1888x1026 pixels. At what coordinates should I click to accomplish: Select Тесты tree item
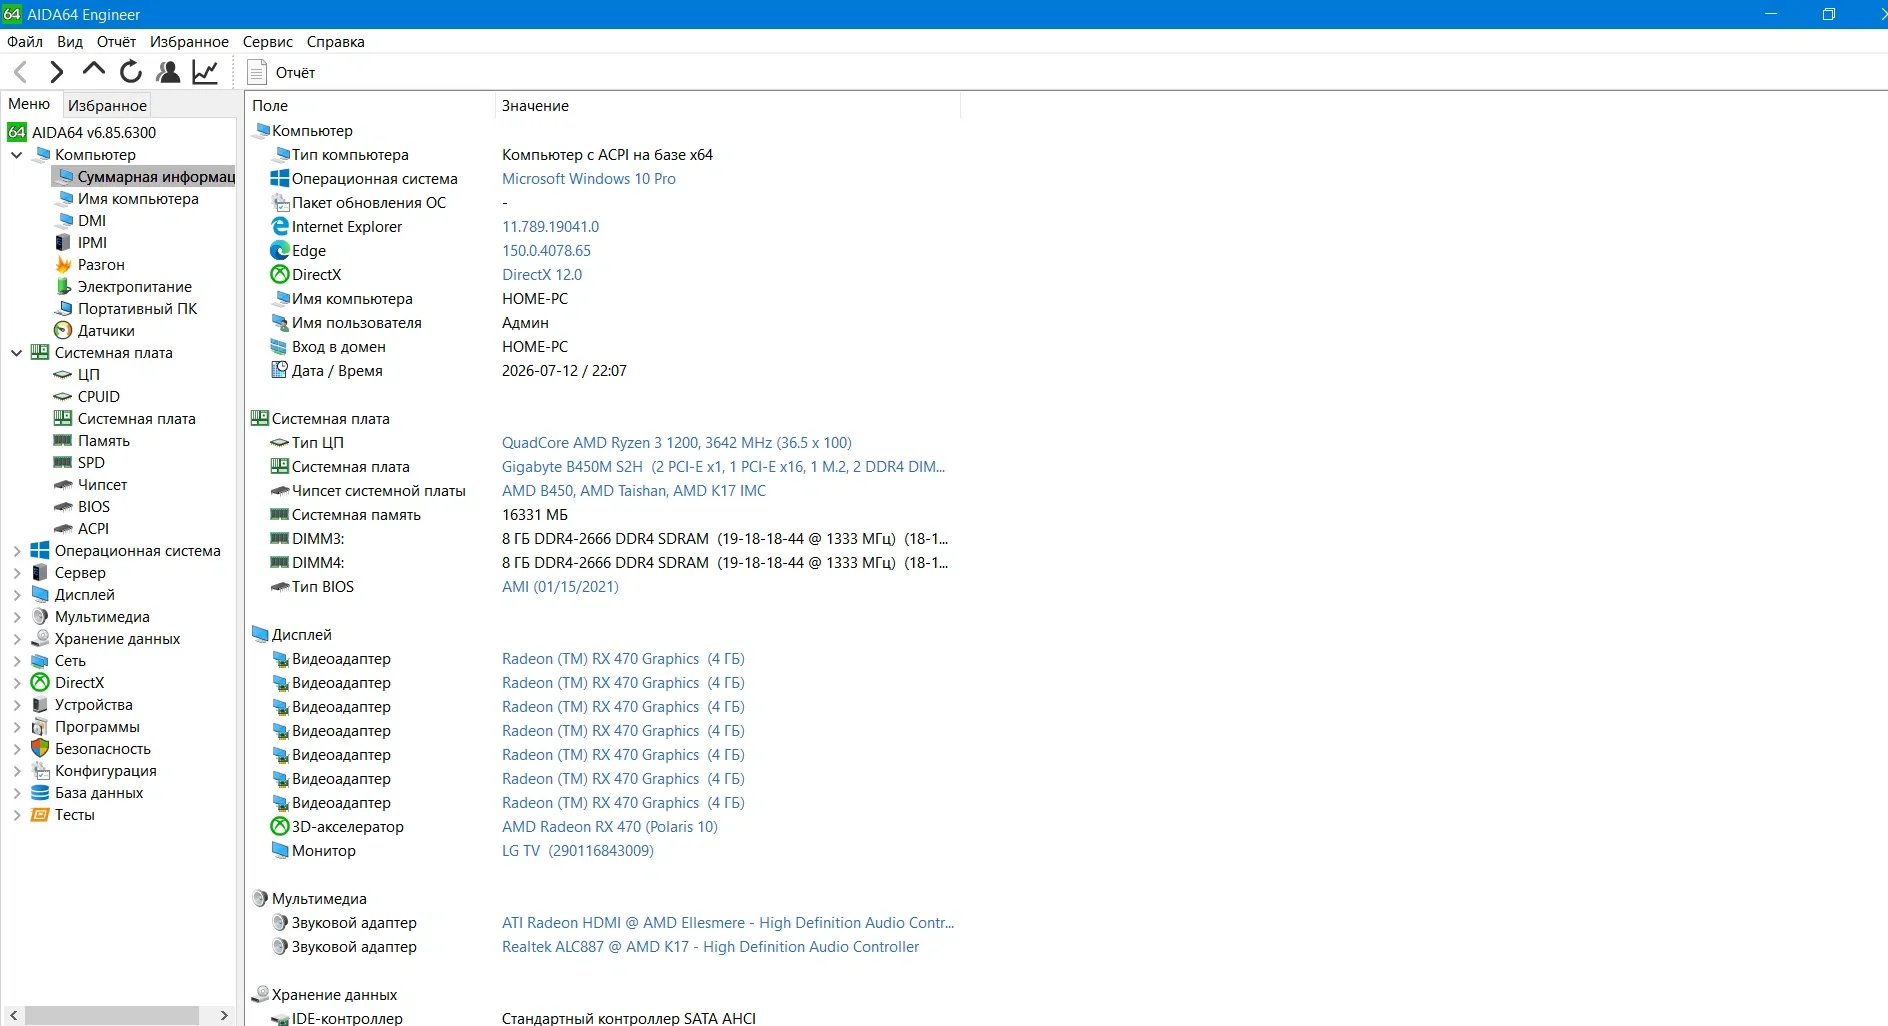coord(75,815)
